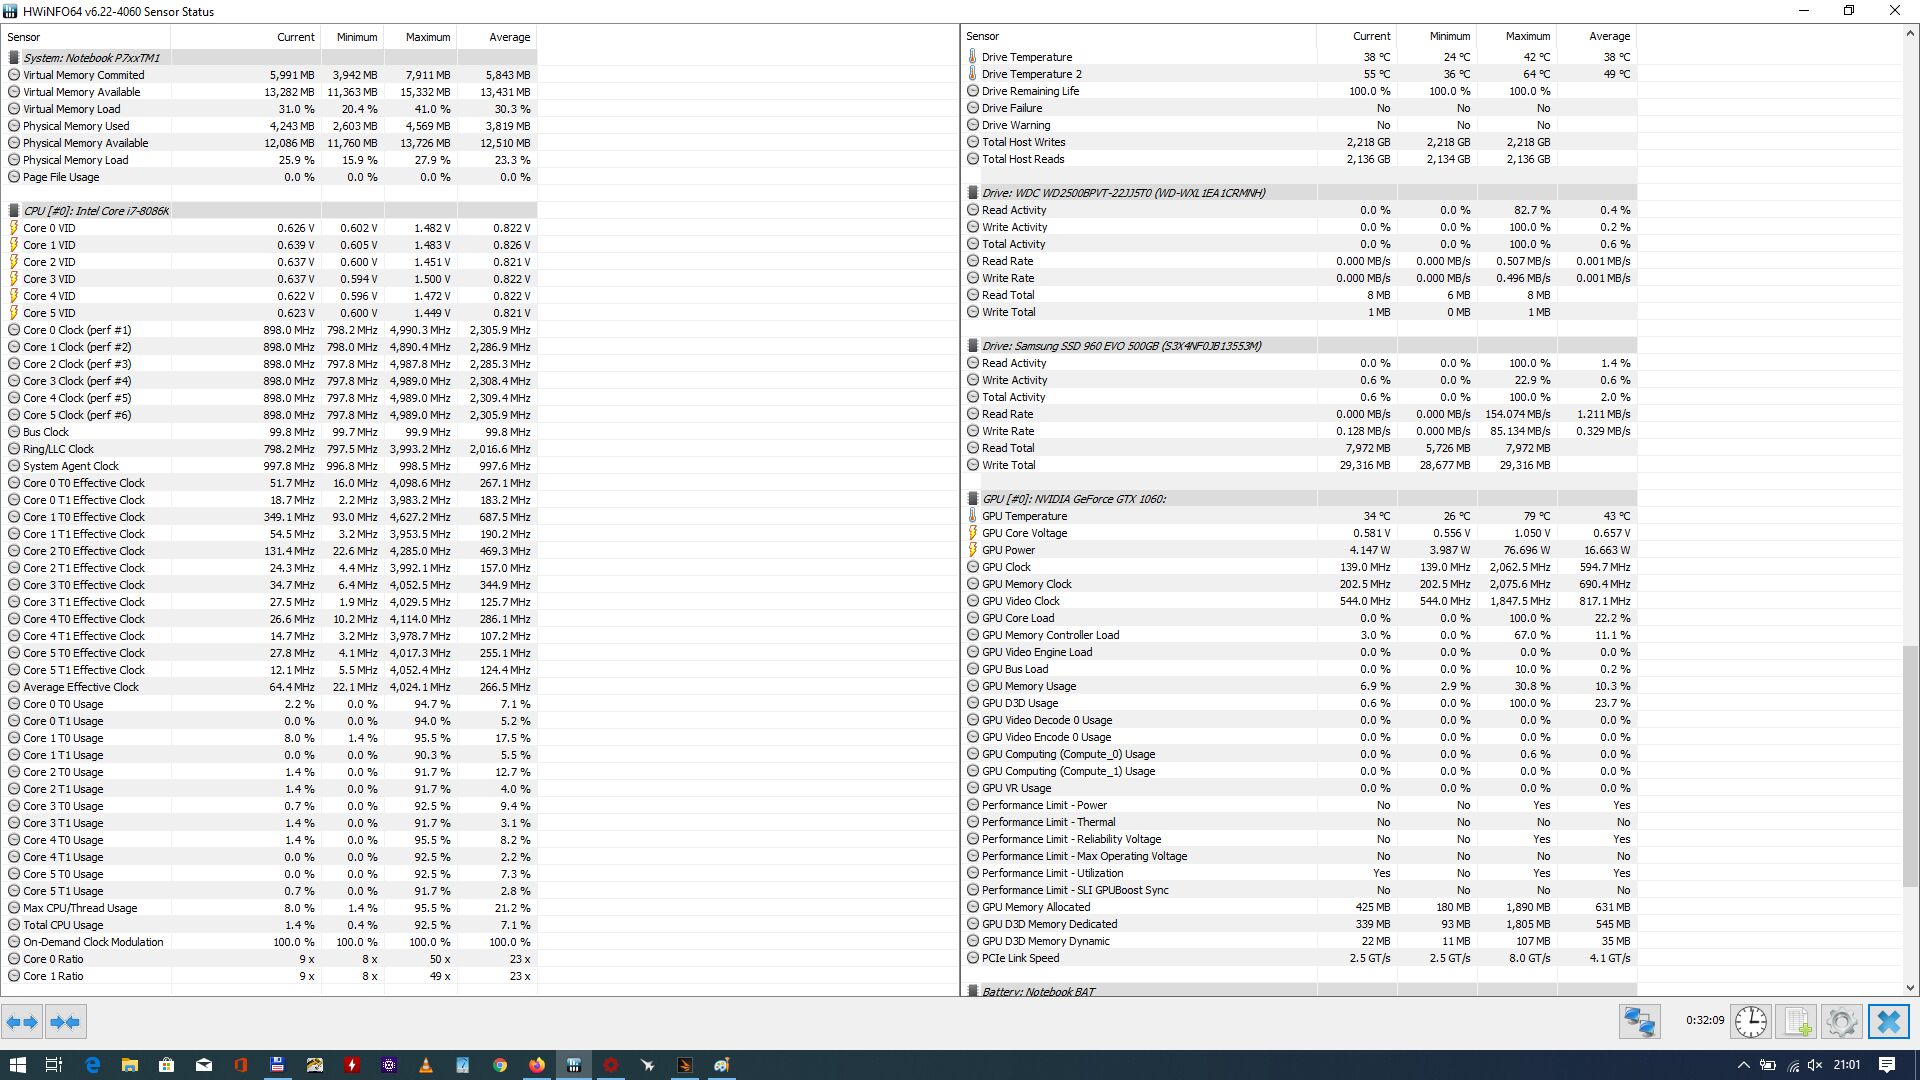Select GPU NVIDIA GeForce GTX 1060 group header

1073,499
